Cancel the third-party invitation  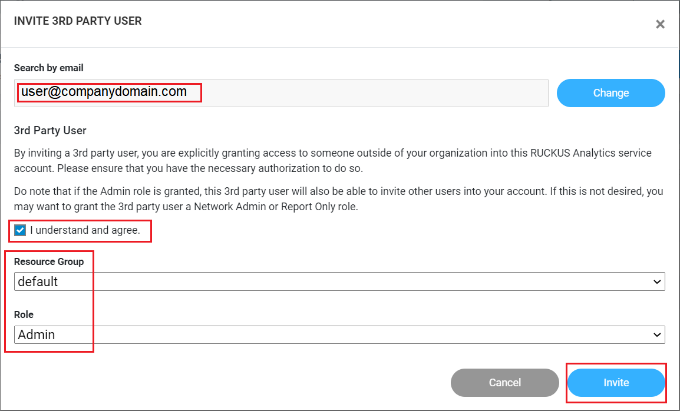505,383
